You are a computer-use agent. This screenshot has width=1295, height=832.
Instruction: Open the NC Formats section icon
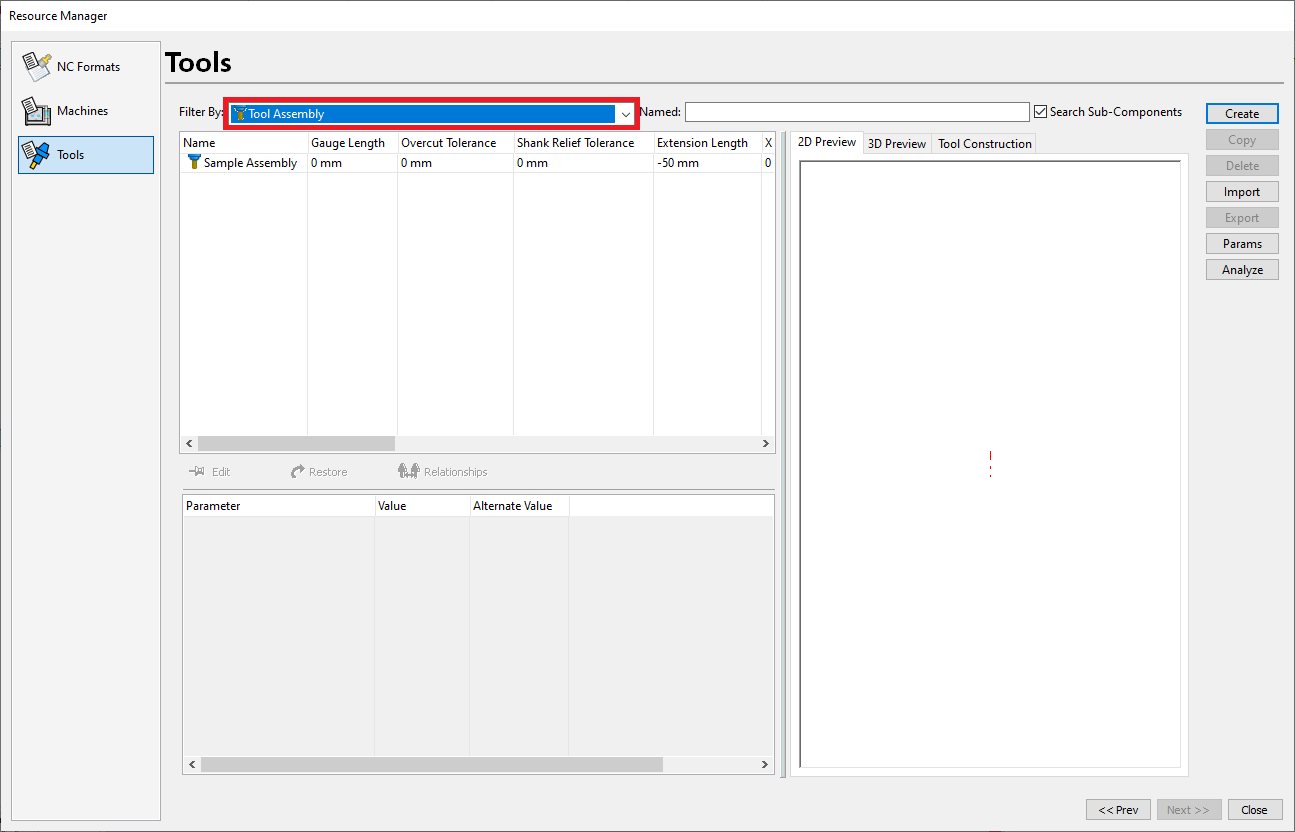point(36,67)
